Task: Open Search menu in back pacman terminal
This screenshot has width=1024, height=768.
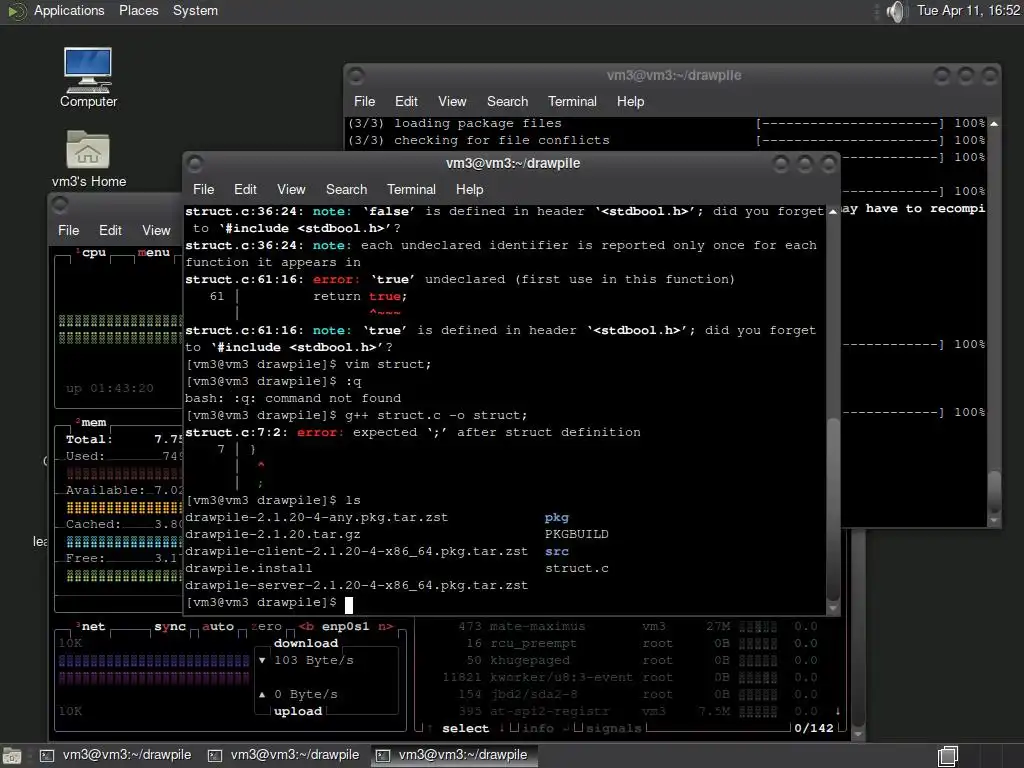Action: coord(507,101)
